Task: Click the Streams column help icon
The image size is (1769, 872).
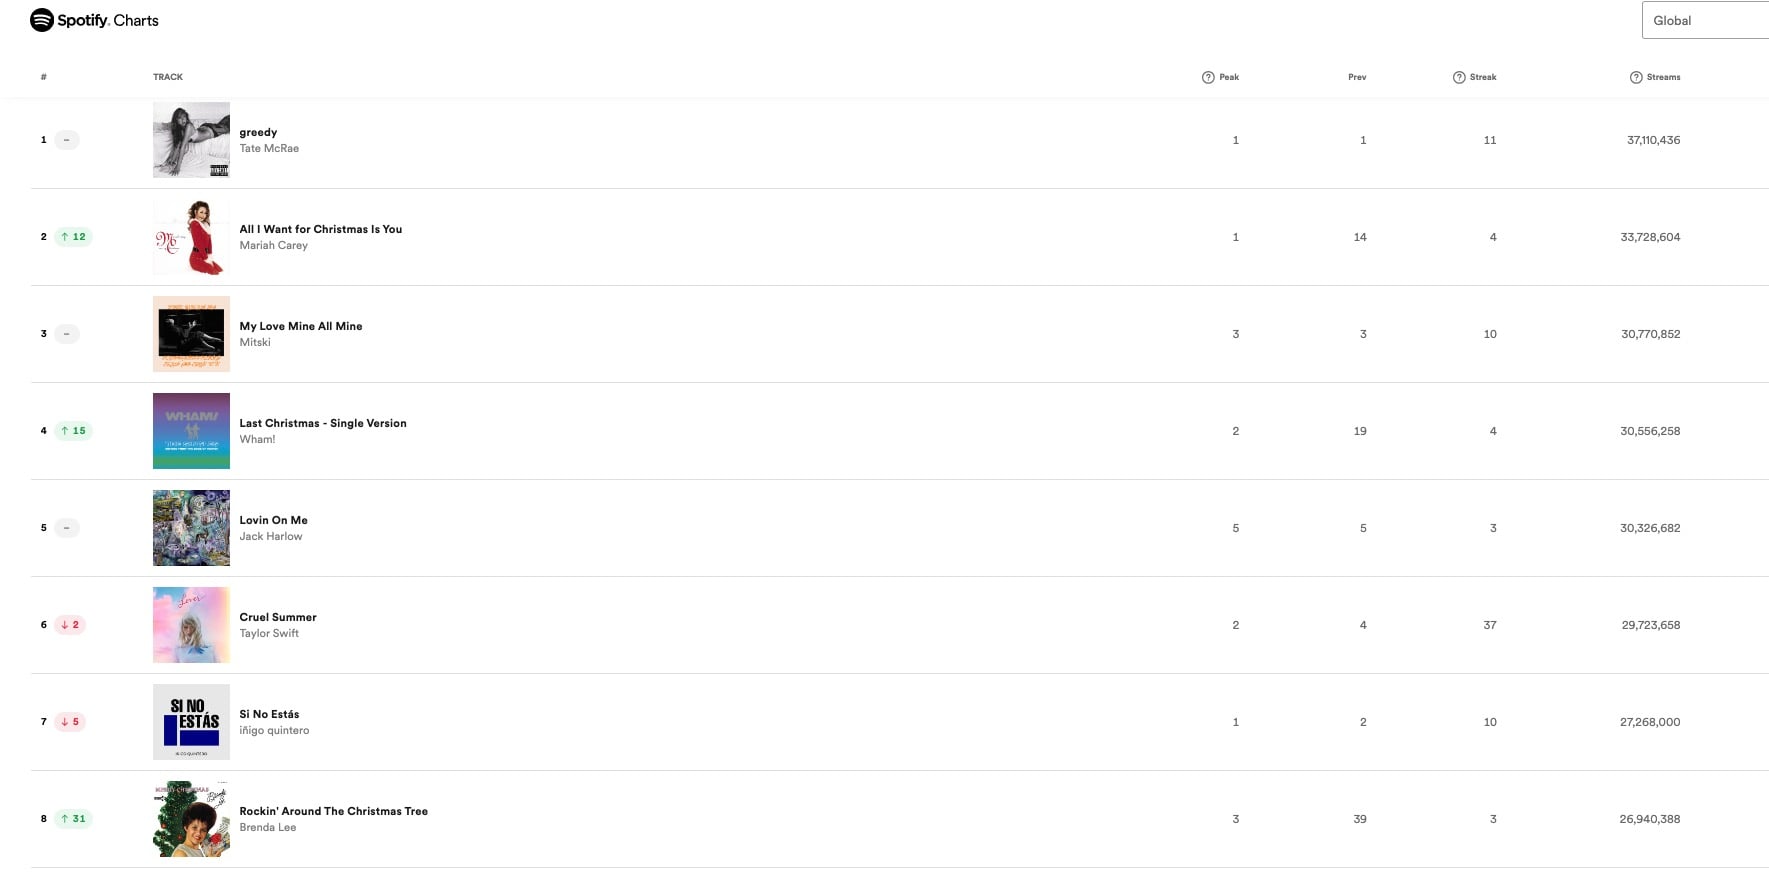Action: [1636, 77]
